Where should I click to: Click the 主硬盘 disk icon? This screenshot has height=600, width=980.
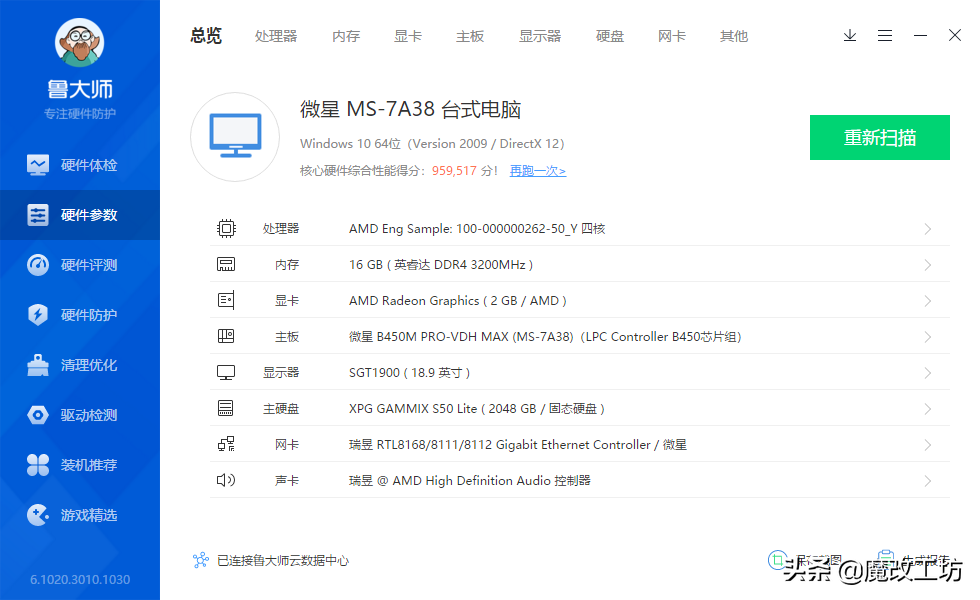coord(226,408)
